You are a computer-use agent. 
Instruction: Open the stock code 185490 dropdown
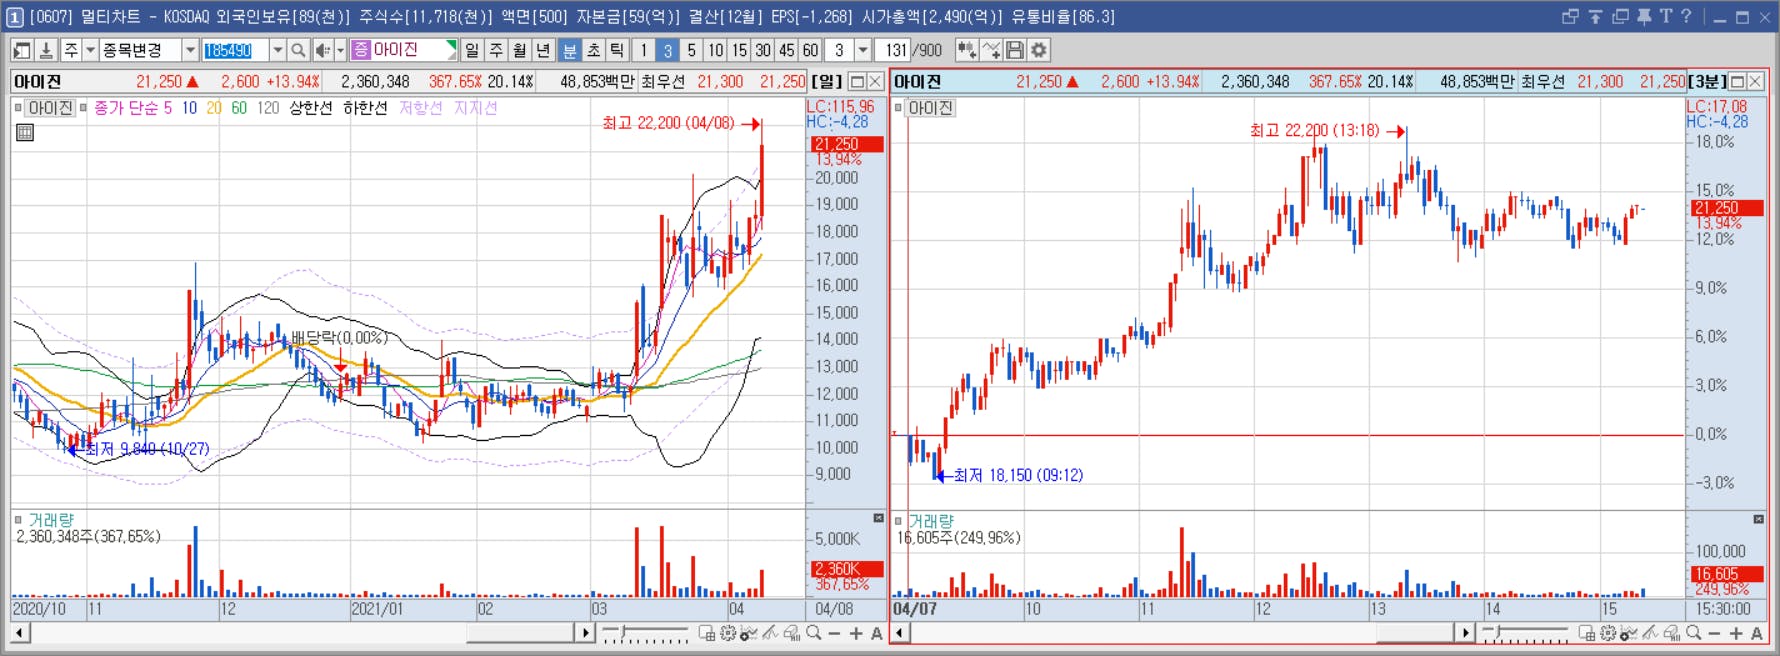277,50
